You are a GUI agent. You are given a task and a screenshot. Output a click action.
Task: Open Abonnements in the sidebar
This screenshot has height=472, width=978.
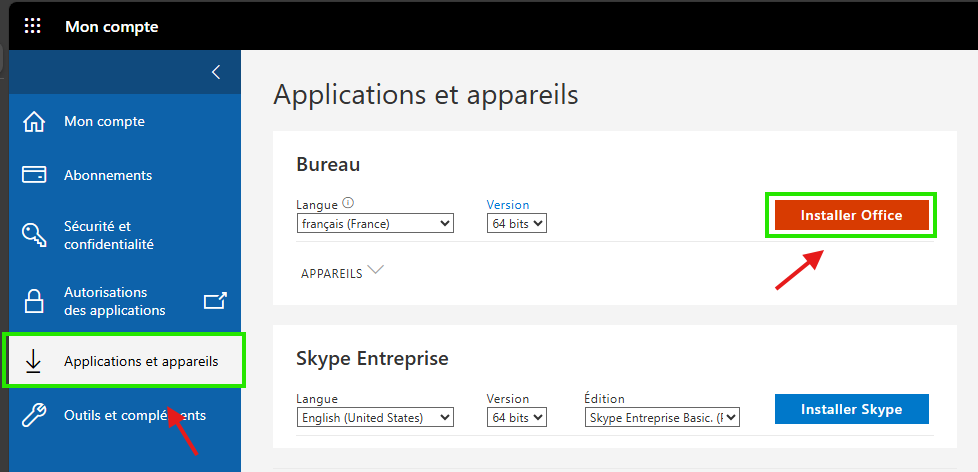click(x=125, y=175)
